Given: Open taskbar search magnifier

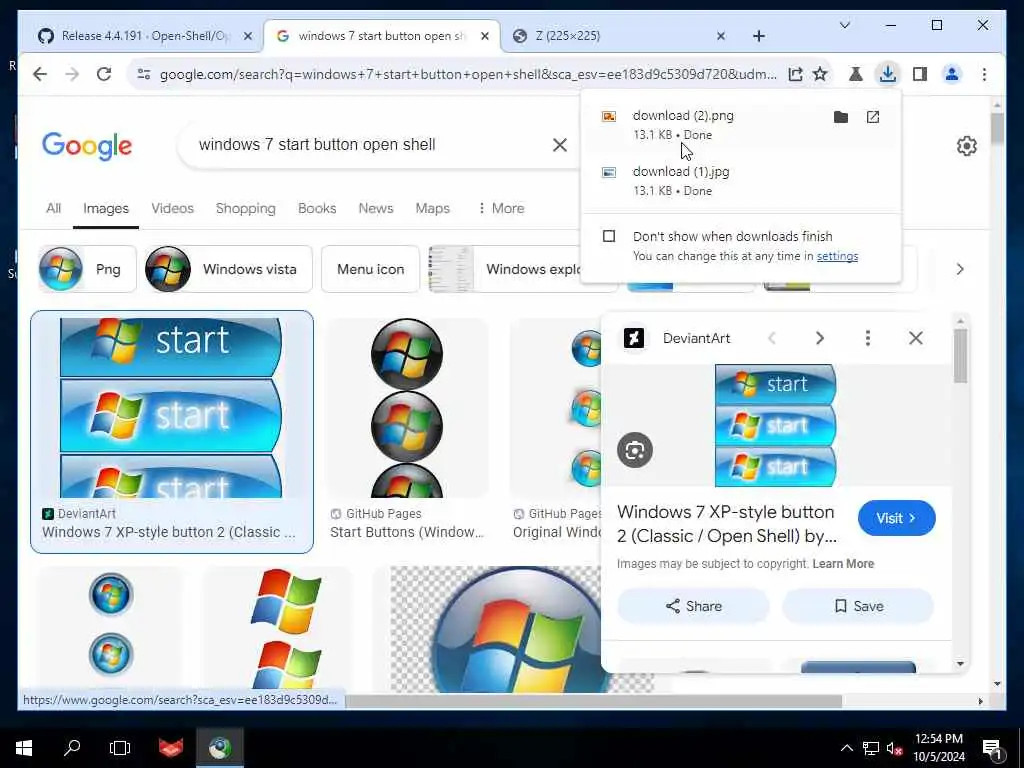Looking at the screenshot, I should tap(72, 748).
